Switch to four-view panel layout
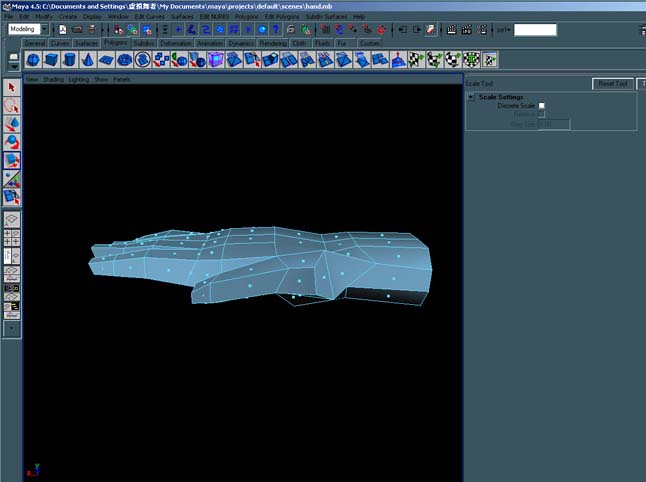 [12, 238]
